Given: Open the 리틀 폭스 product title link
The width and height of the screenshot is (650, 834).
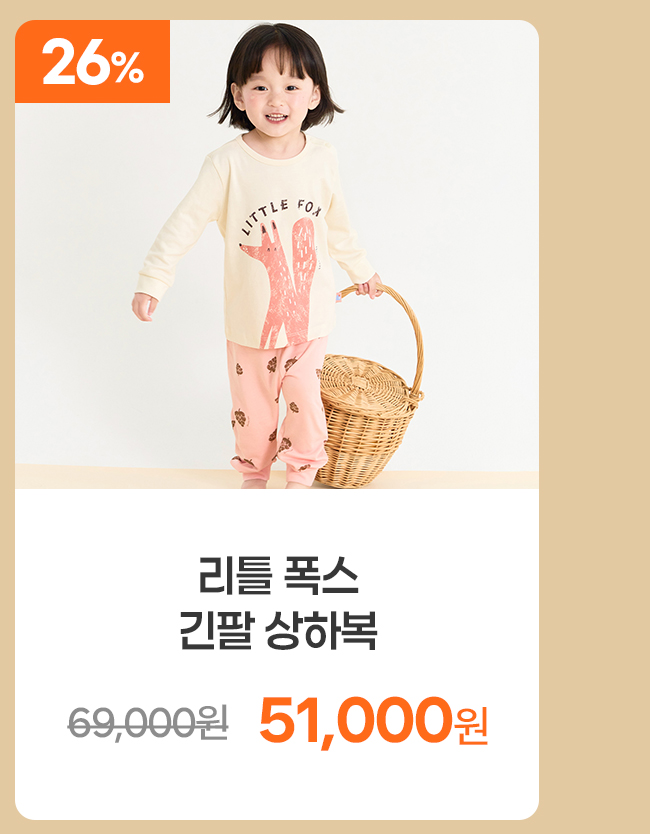Looking at the screenshot, I should click(278, 576).
